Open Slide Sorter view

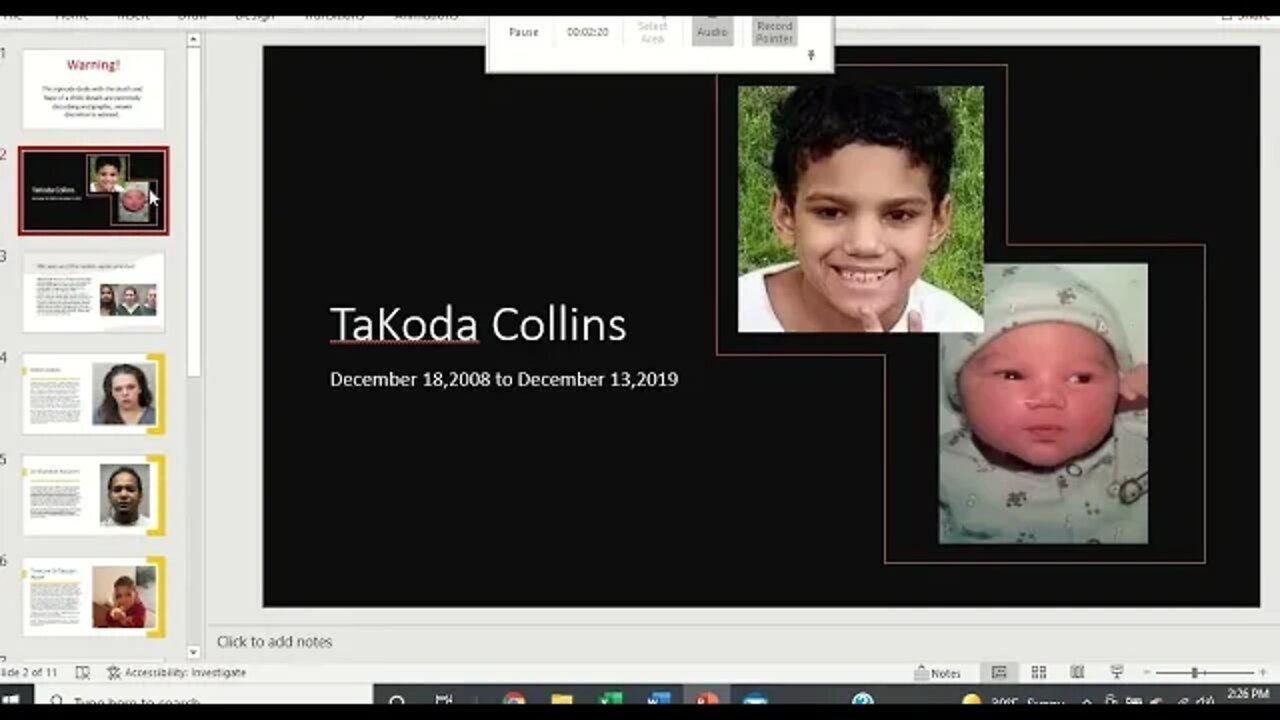coord(1038,672)
